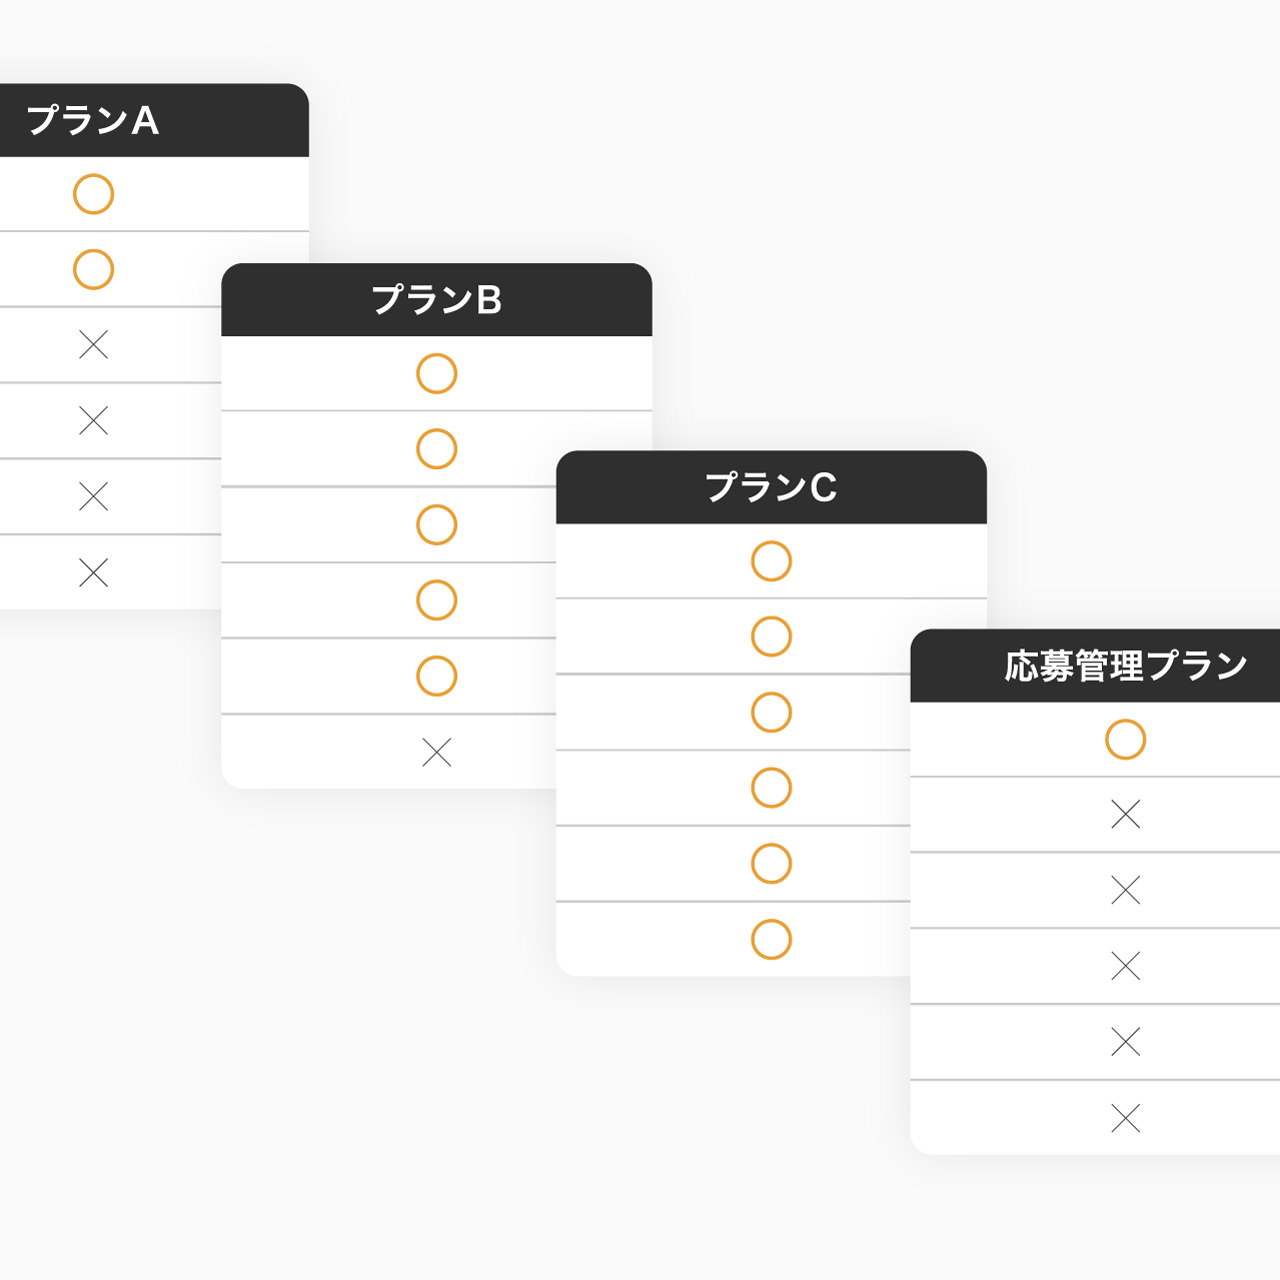Image resolution: width=1280 pixels, height=1280 pixels.
Task: Select first orange circle under プランA
Action: click(x=93, y=194)
